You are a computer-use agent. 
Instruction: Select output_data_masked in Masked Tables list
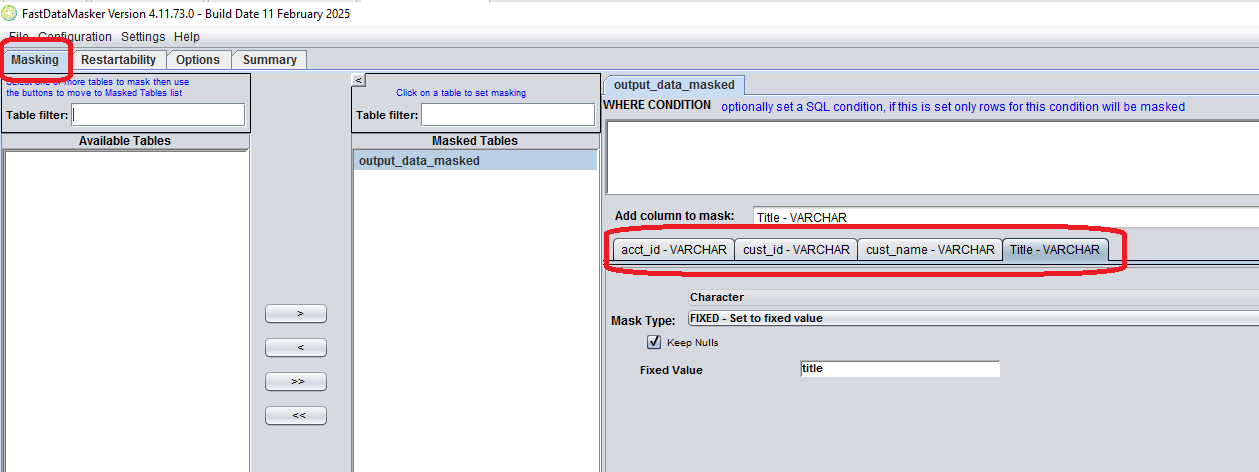(475, 160)
